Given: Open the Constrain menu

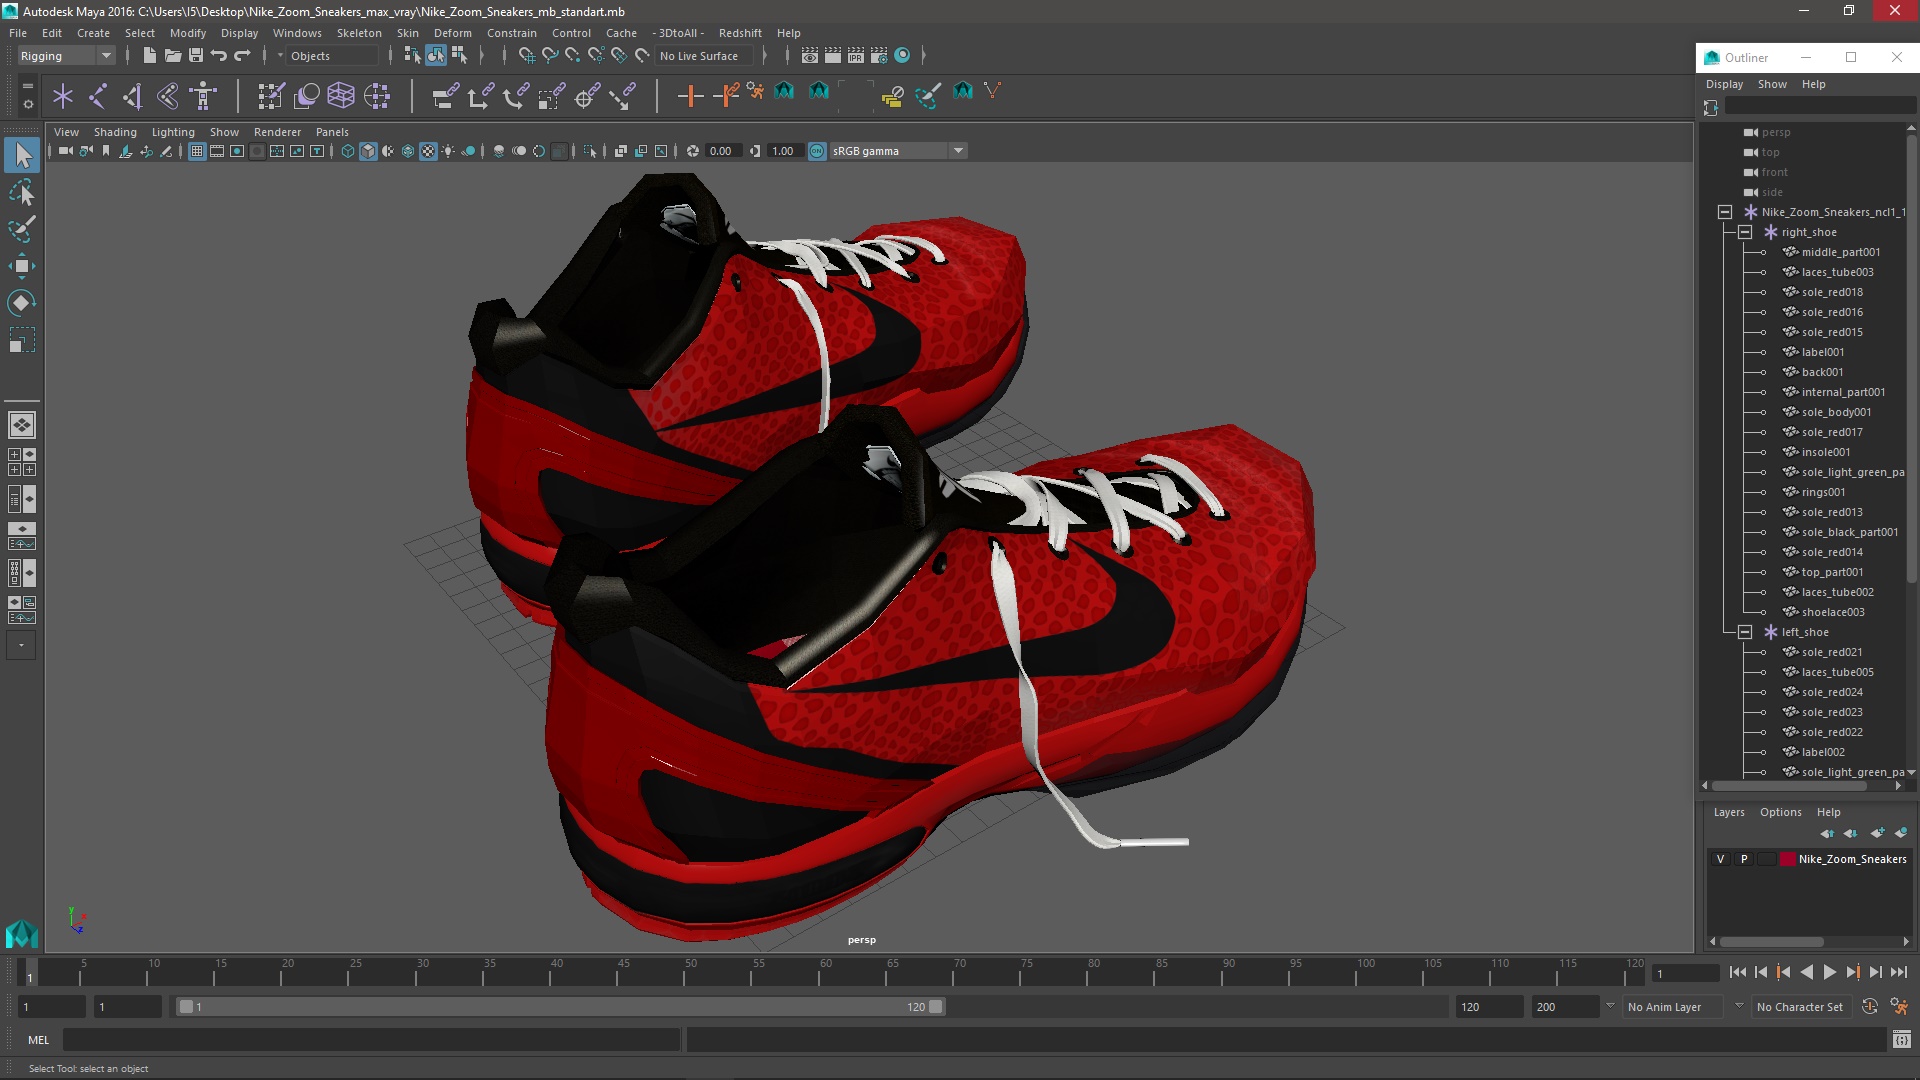Looking at the screenshot, I should point(511,33).
